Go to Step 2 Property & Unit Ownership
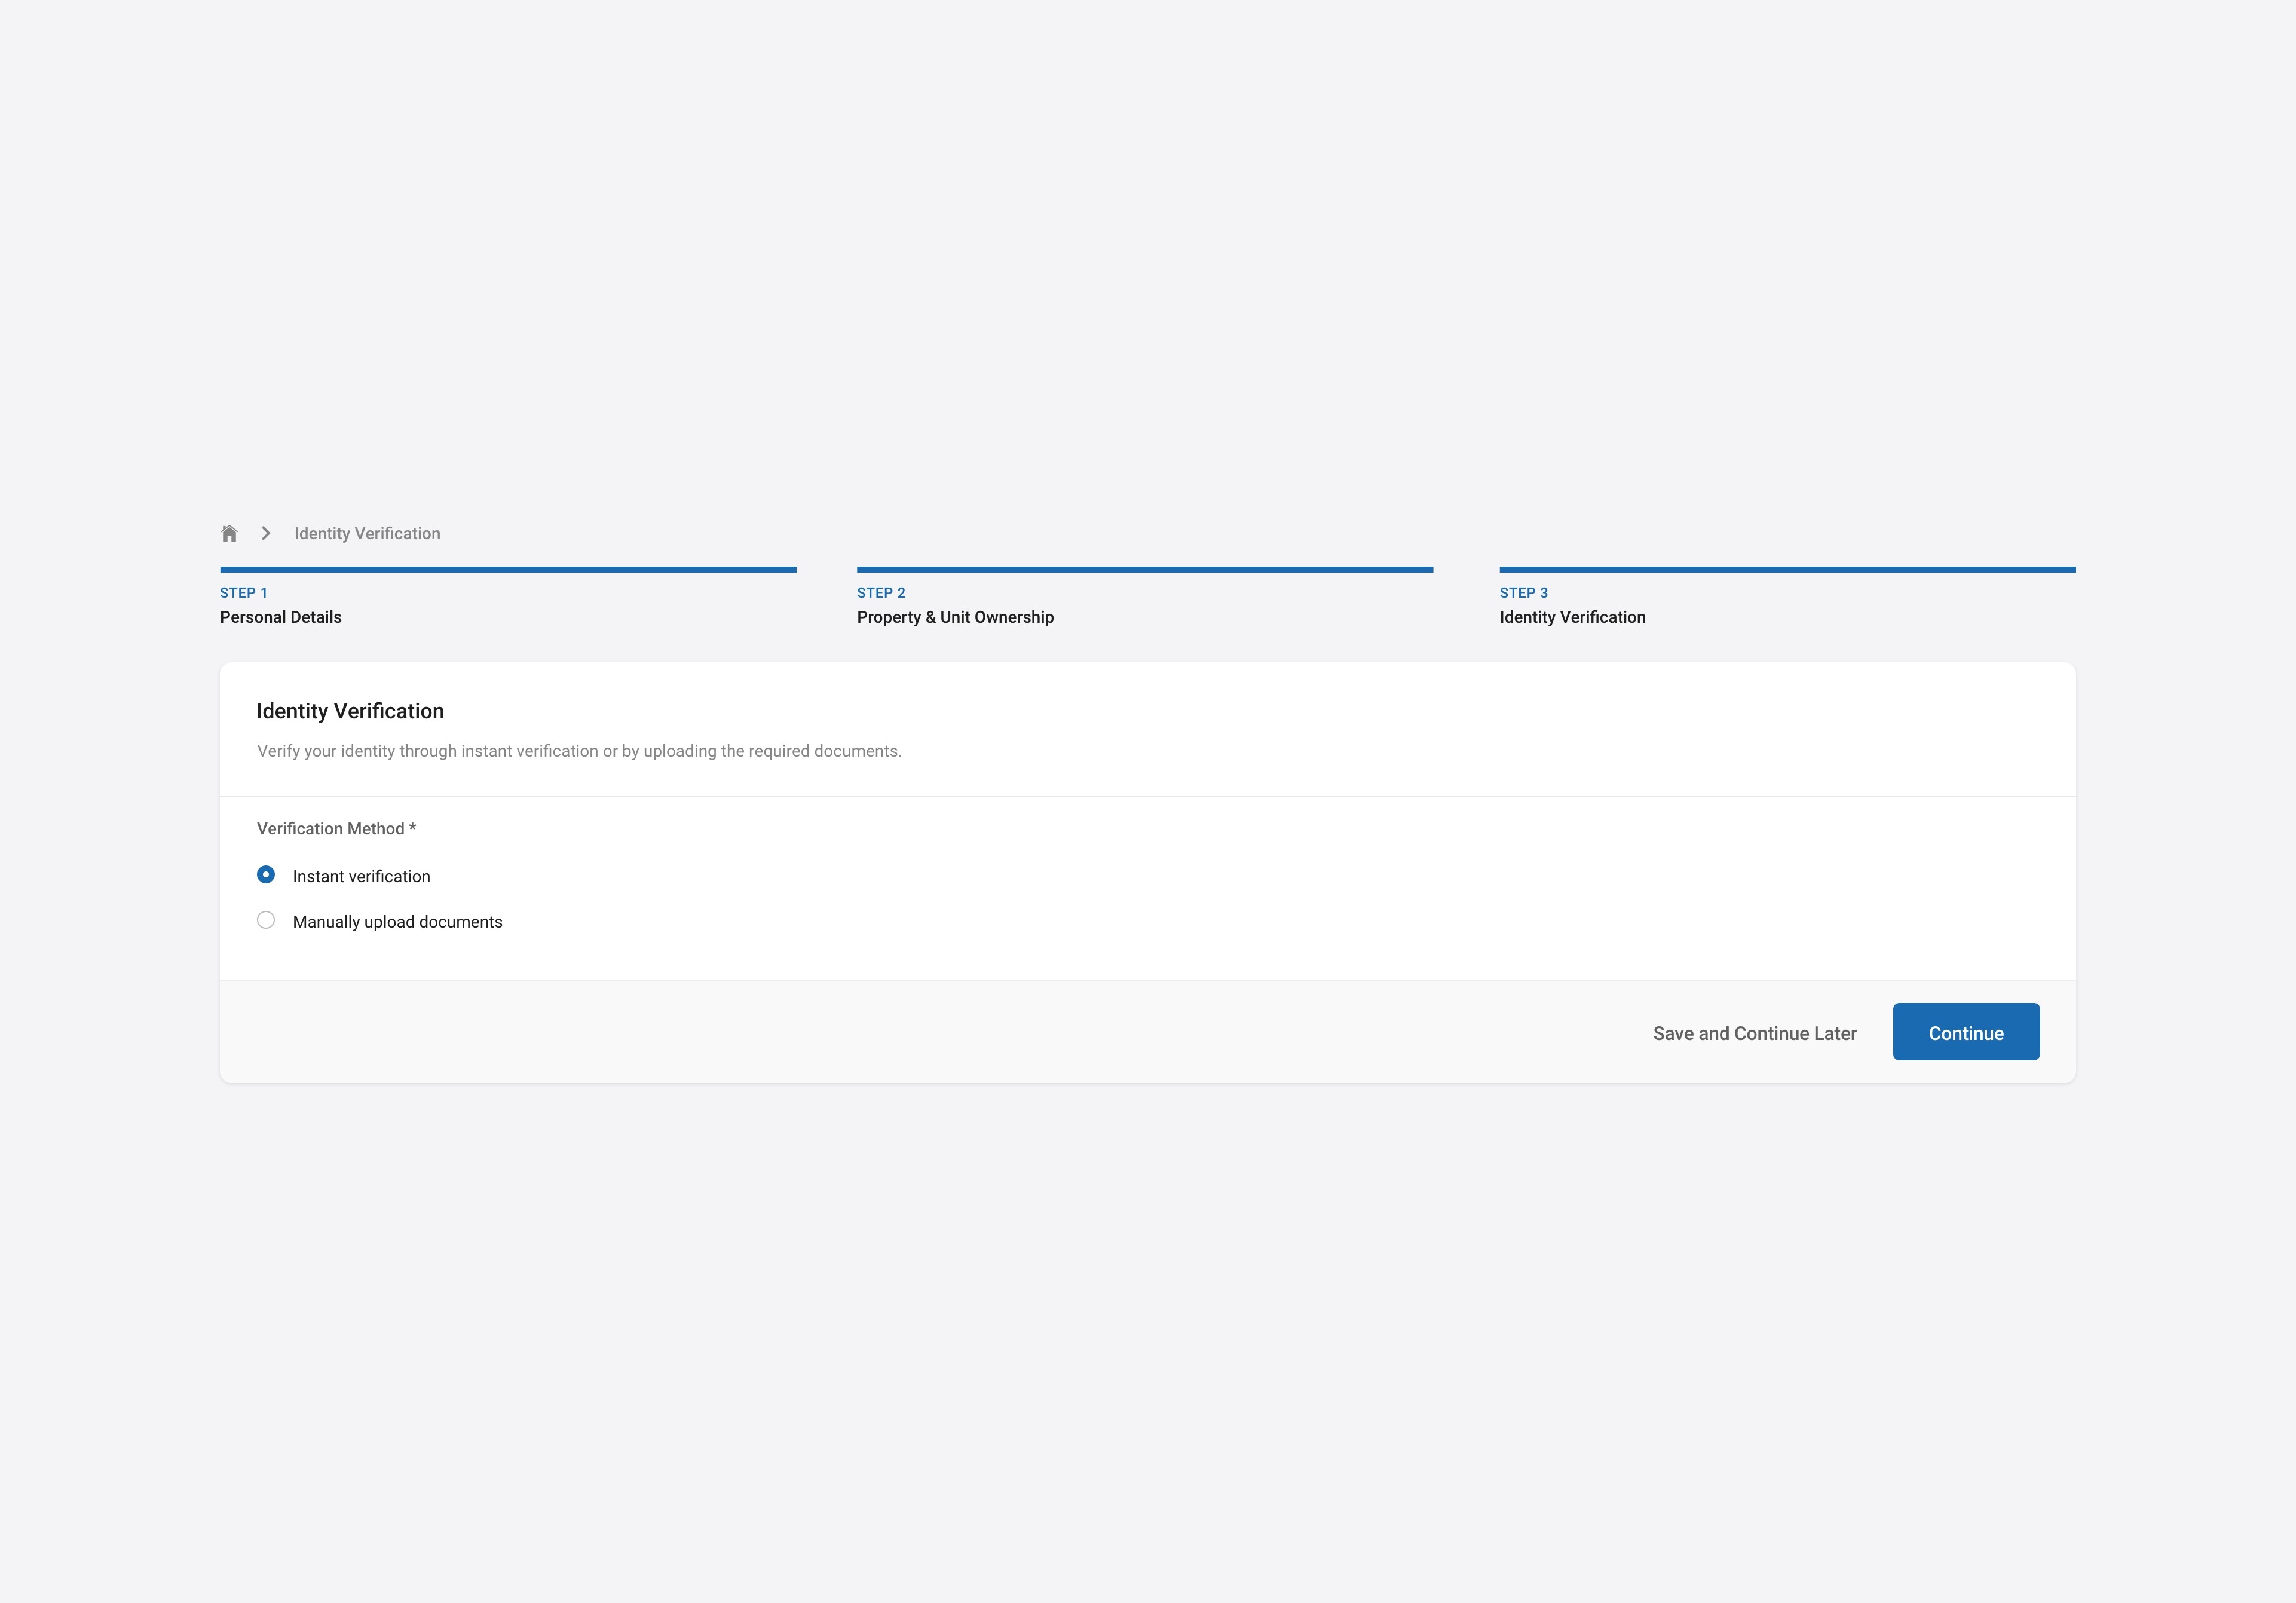Image resolution: width=2296 pixels, height=1603 pixels. (955, 617)
